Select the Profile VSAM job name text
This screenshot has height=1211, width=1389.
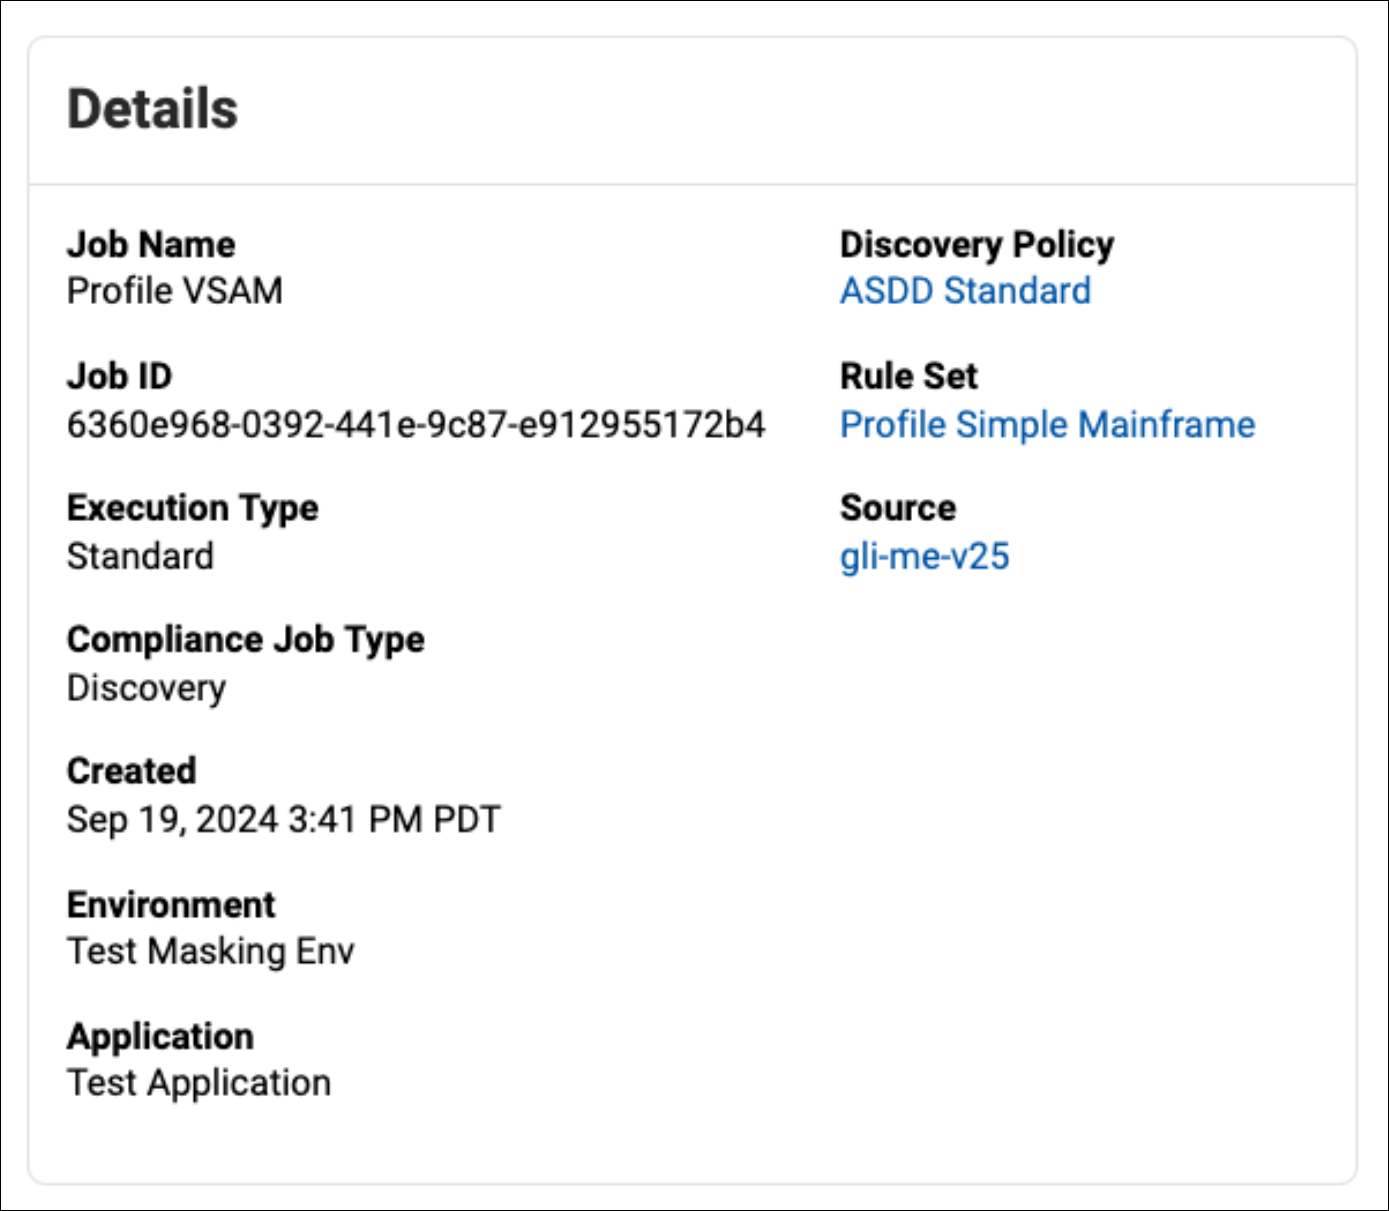[175, 291]
